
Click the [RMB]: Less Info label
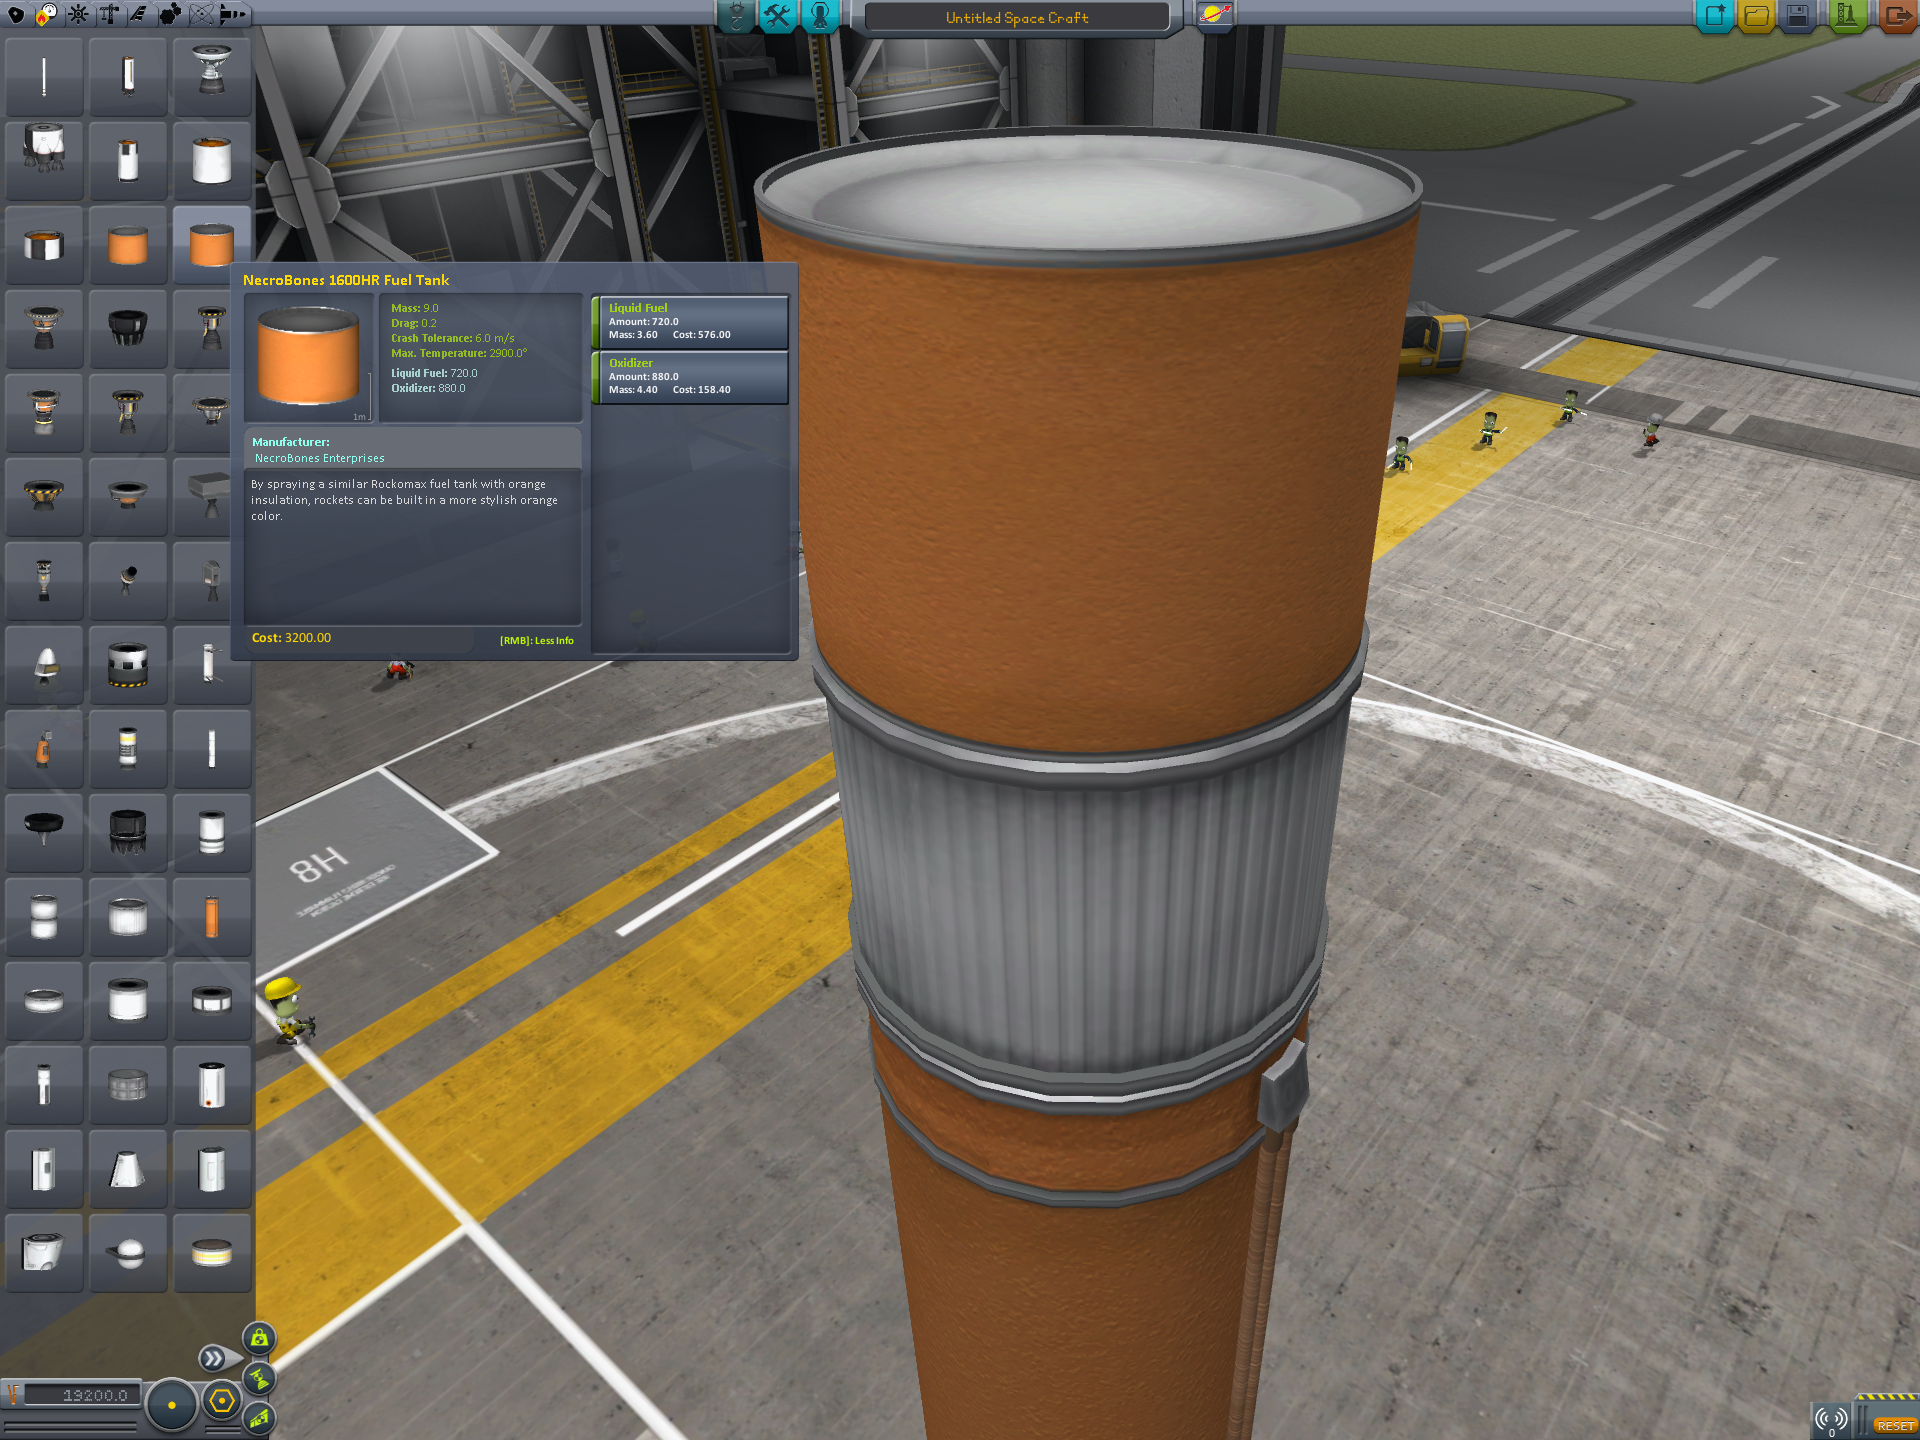click(537, 641)
